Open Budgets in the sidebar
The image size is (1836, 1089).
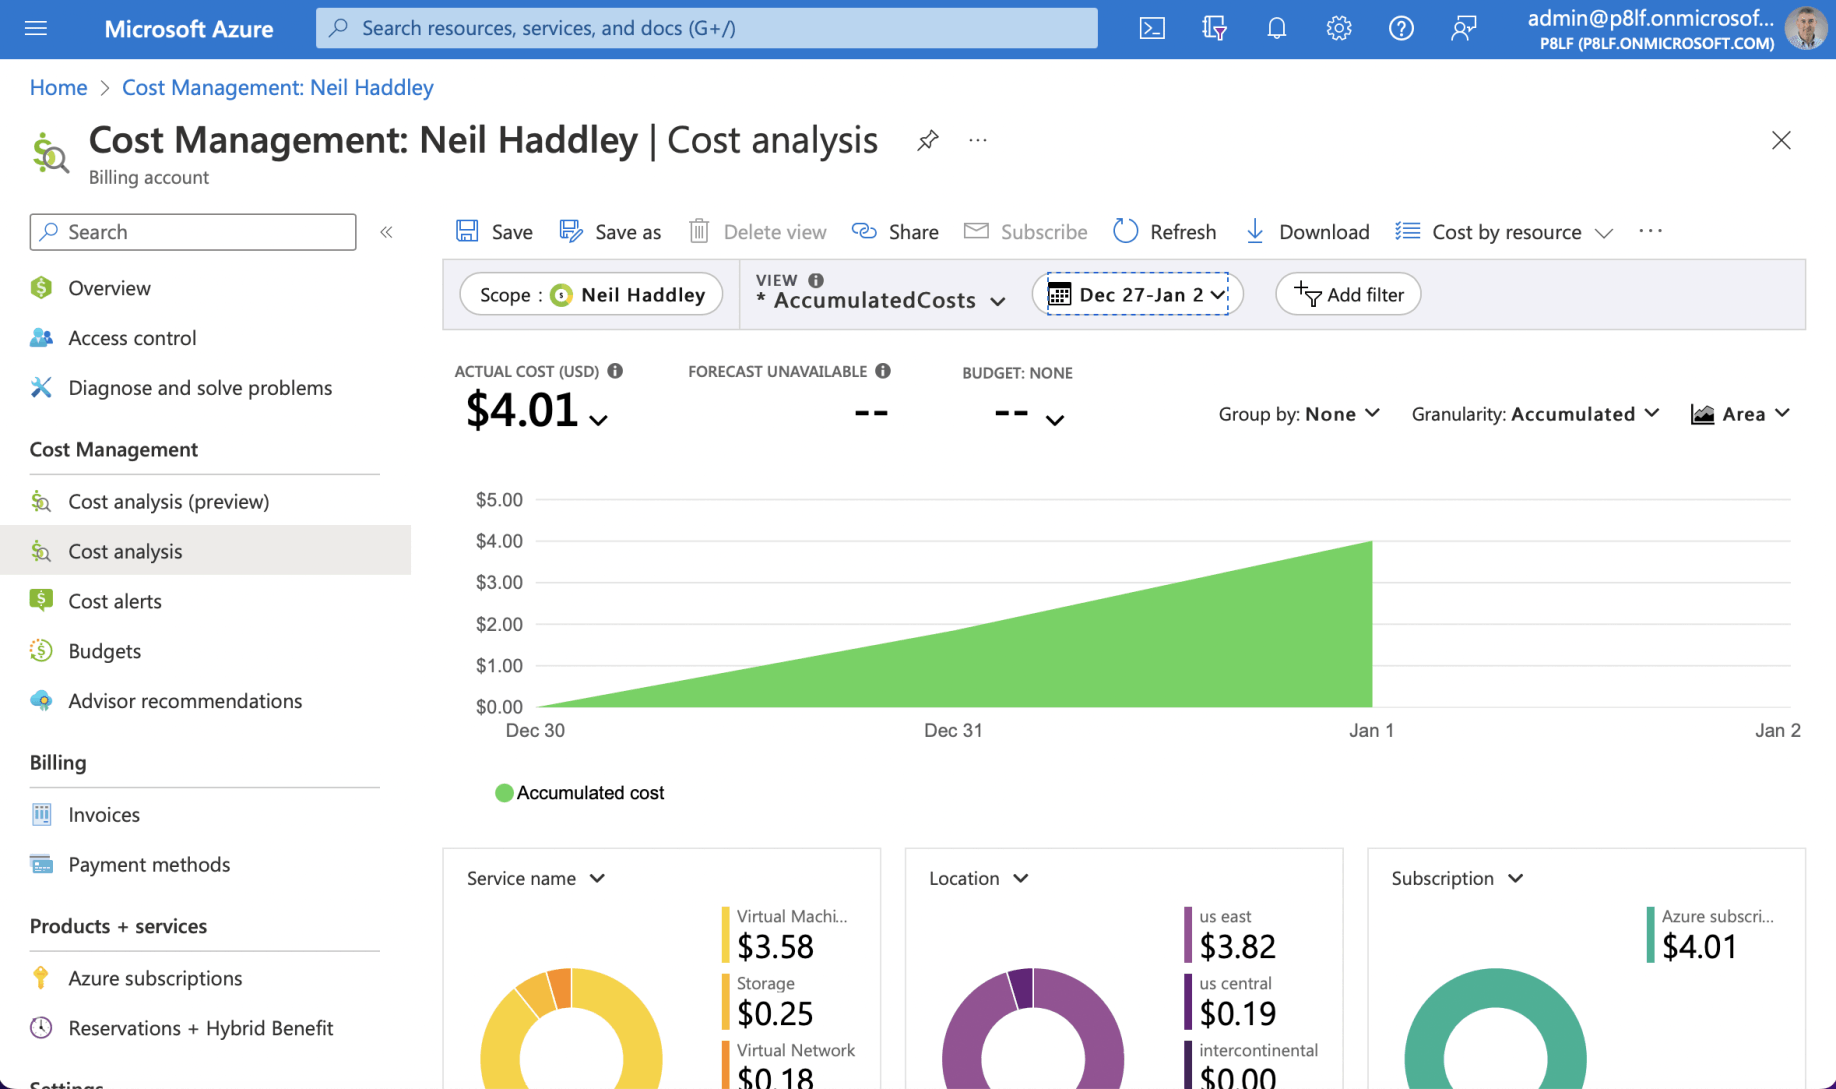[104, 651]
